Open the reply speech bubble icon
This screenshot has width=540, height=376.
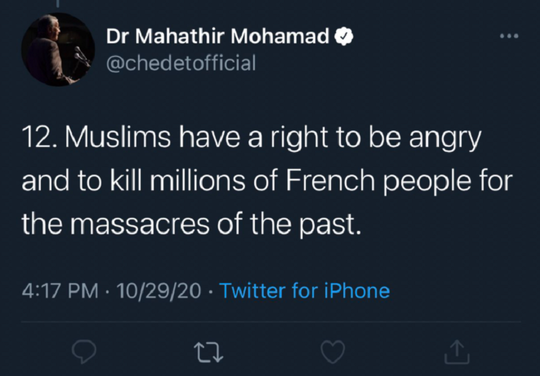[x=84, y=352]
